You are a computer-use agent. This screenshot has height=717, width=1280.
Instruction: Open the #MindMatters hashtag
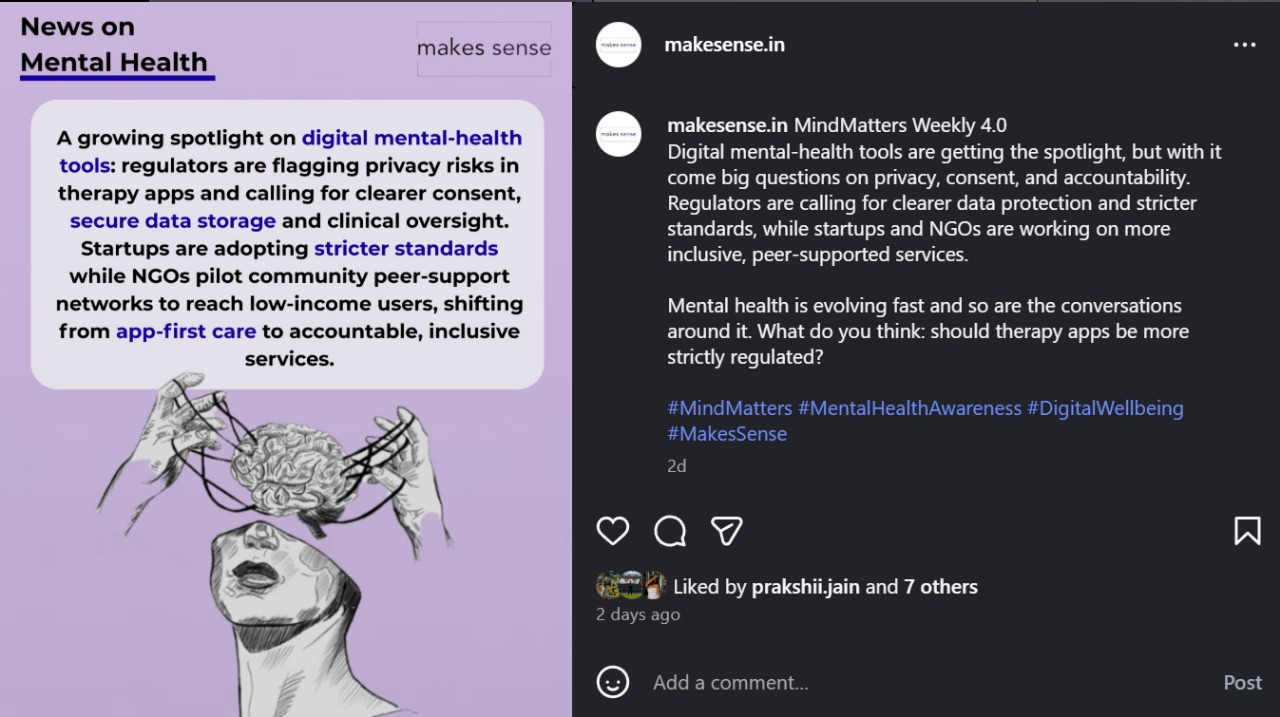tap(729, 408)
